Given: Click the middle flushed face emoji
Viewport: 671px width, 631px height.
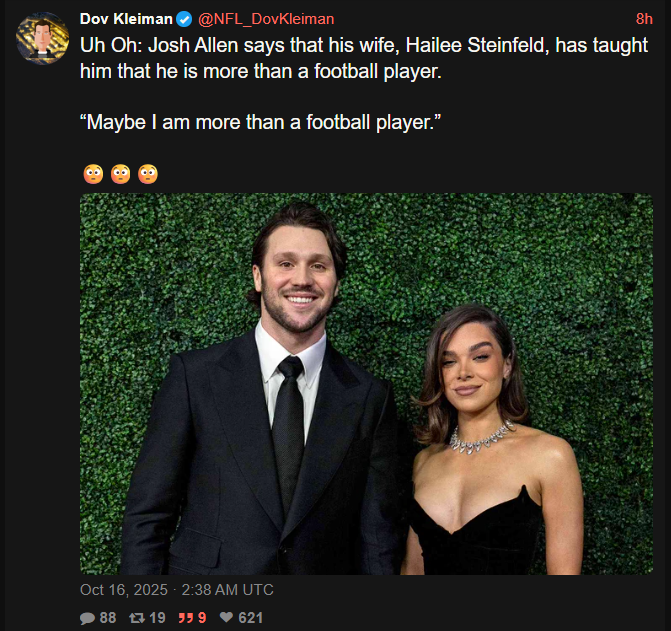Looking at the screenshot, I should (x=120, y=174).
